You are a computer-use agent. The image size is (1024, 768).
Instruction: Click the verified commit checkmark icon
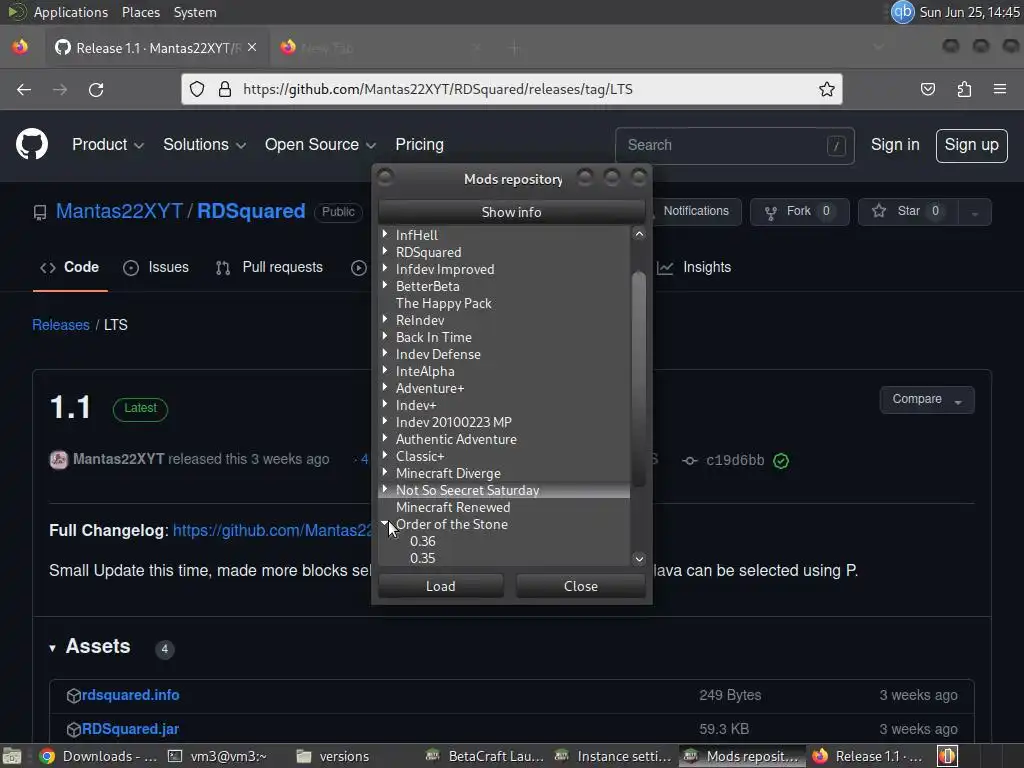click(781, 460)
